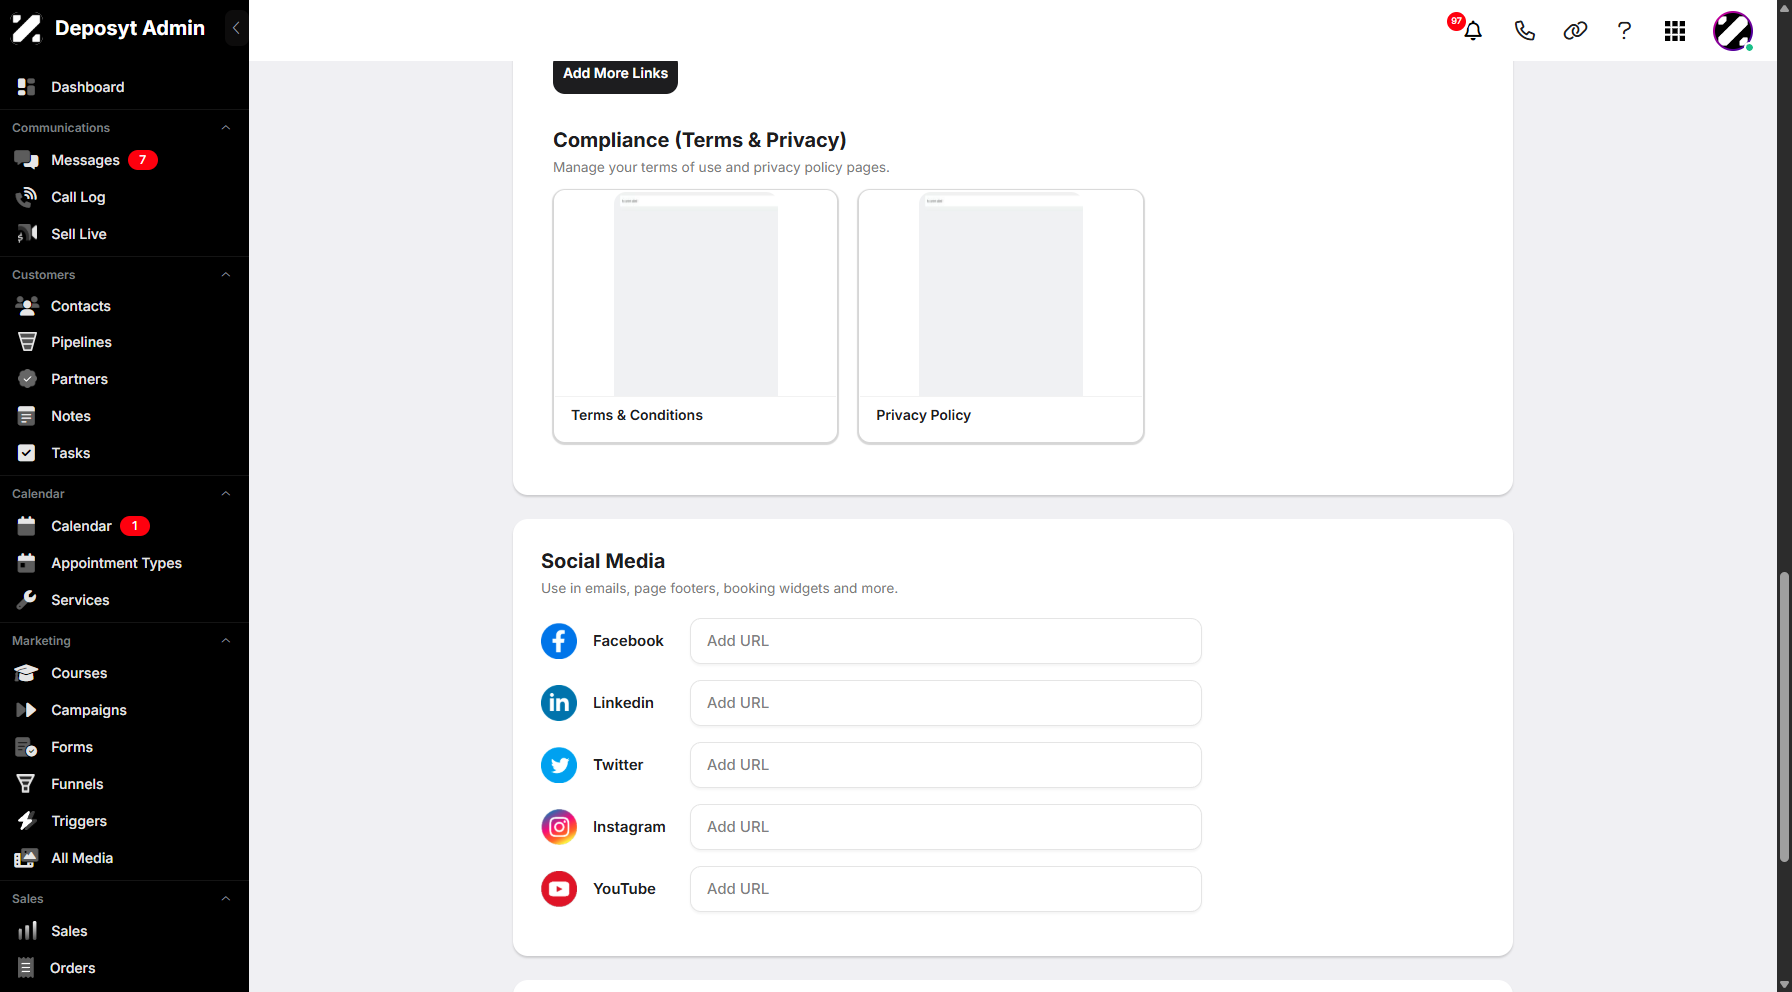Click the Linkedin logo icon
Viewport: 1792px width, 992px height.
[559, 703]
